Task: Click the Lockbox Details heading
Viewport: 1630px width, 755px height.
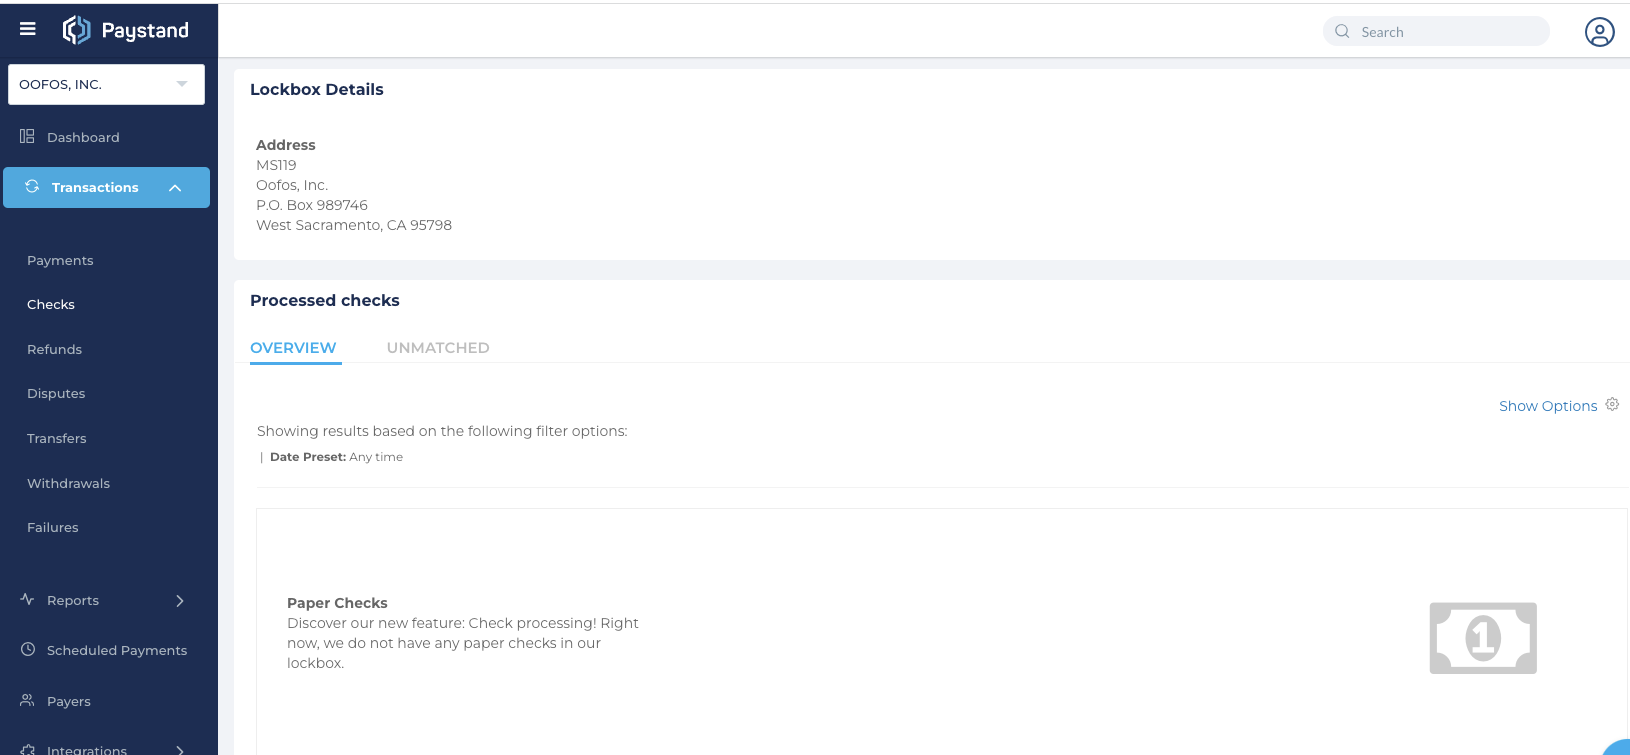Action: 317,89
